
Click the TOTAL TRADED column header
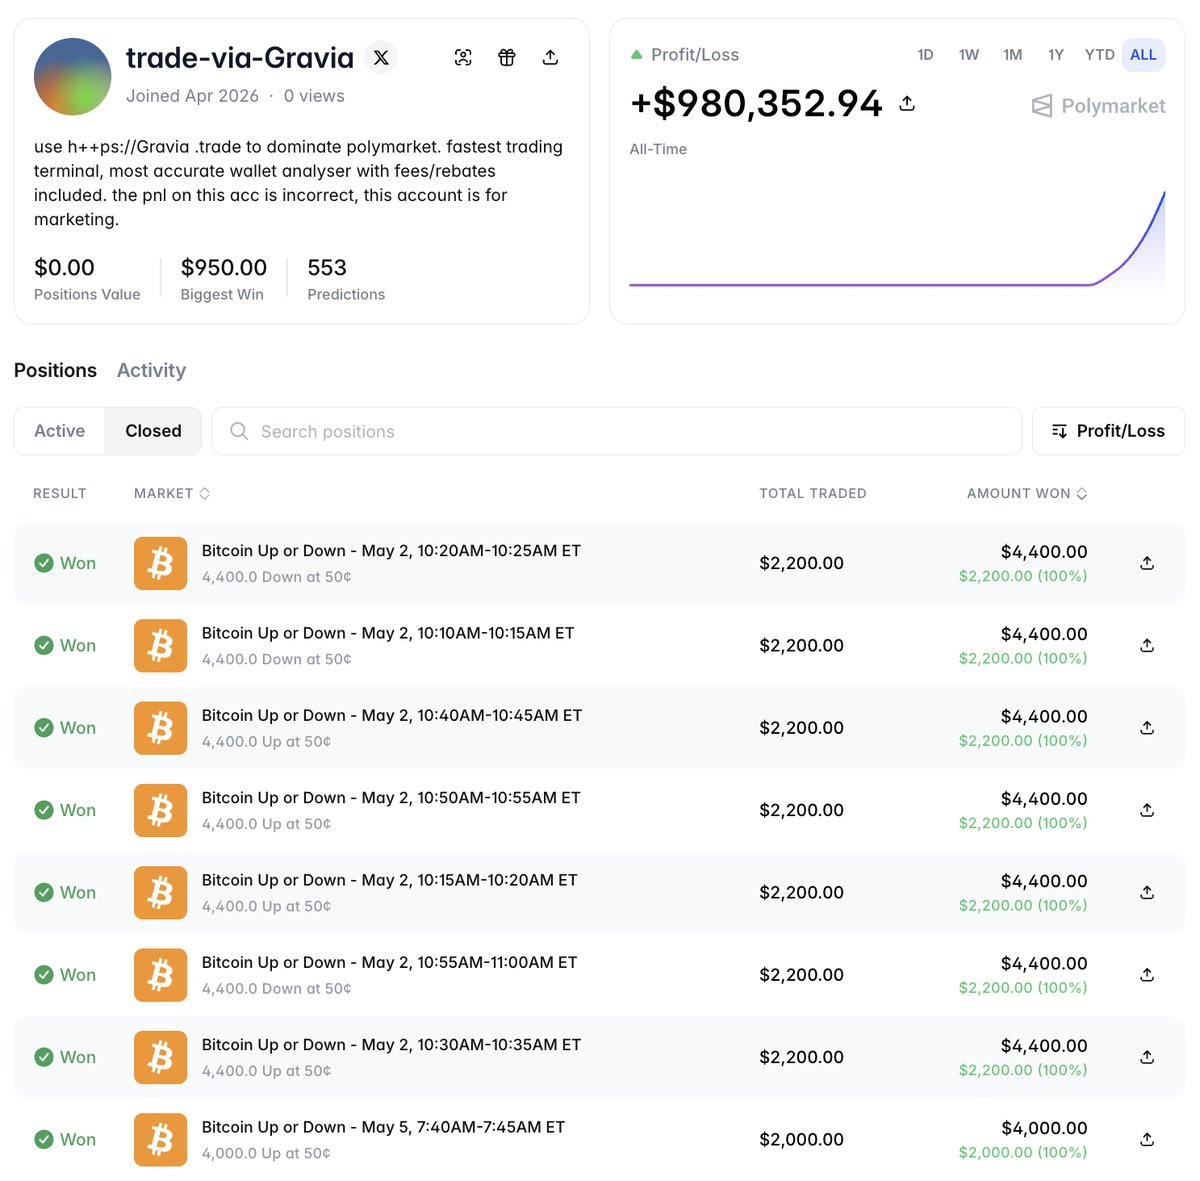click(x=813, y=493)
